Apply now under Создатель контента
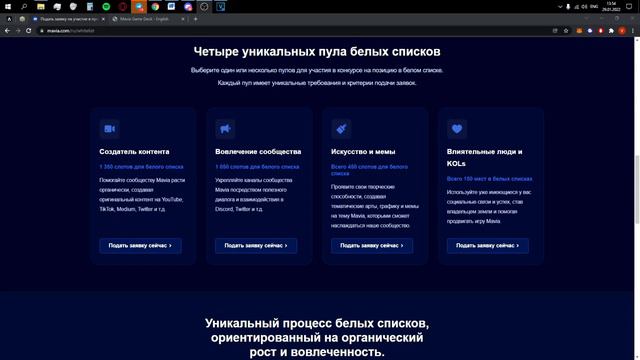The image size is (640, 360). pos(140,246)
